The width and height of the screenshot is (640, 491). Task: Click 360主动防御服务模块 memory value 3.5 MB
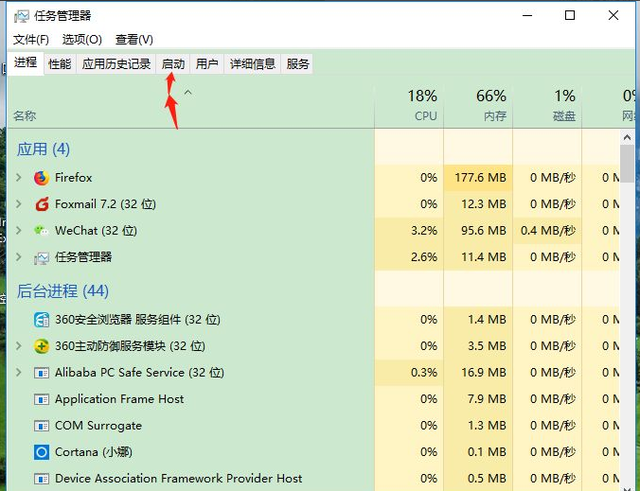click(x=487, y=346)
